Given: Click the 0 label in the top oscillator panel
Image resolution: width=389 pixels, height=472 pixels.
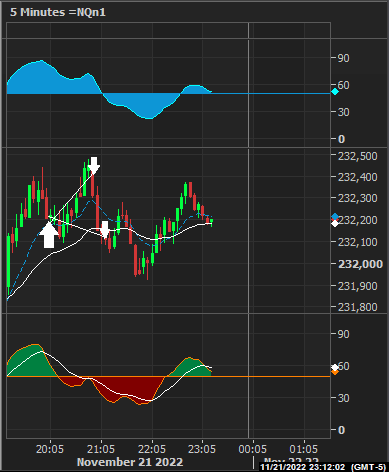Looking at the screenshot, I should tap(341, 139).
